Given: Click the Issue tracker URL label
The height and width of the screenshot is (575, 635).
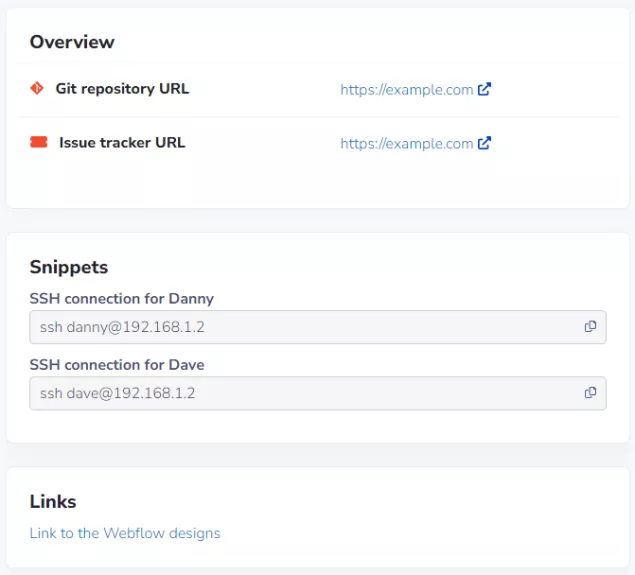Looking at the screenshot, I should (x=122, y=142).
